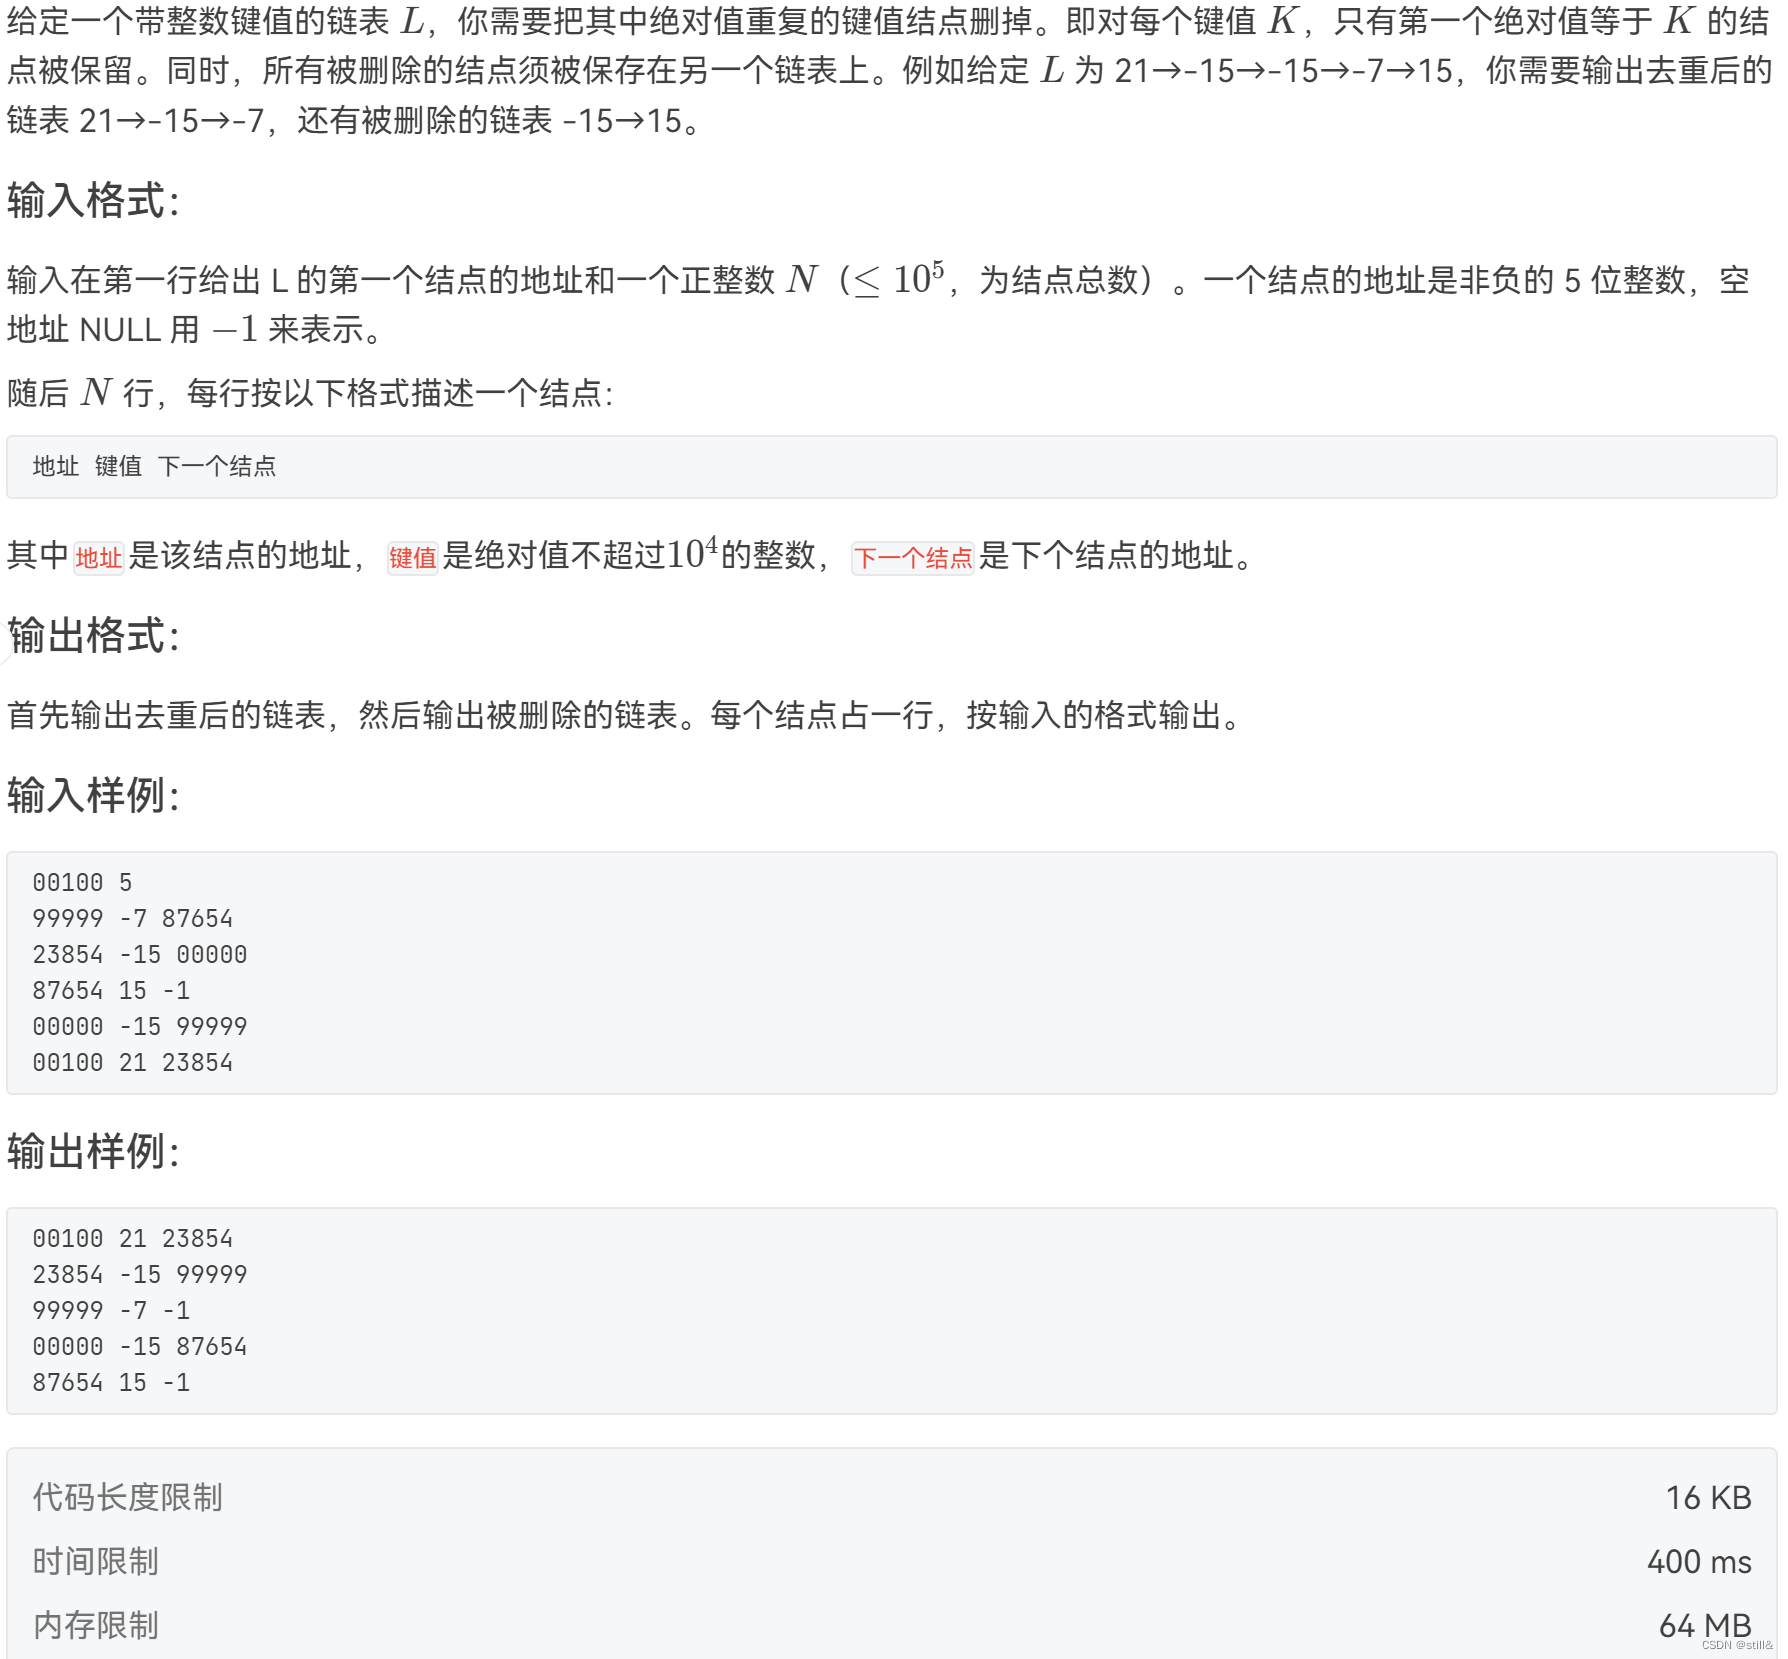Viewport: 1788px width, 1659px height.
Task: Click input sample line 00100 21 23854
Action: [132, 1062]
